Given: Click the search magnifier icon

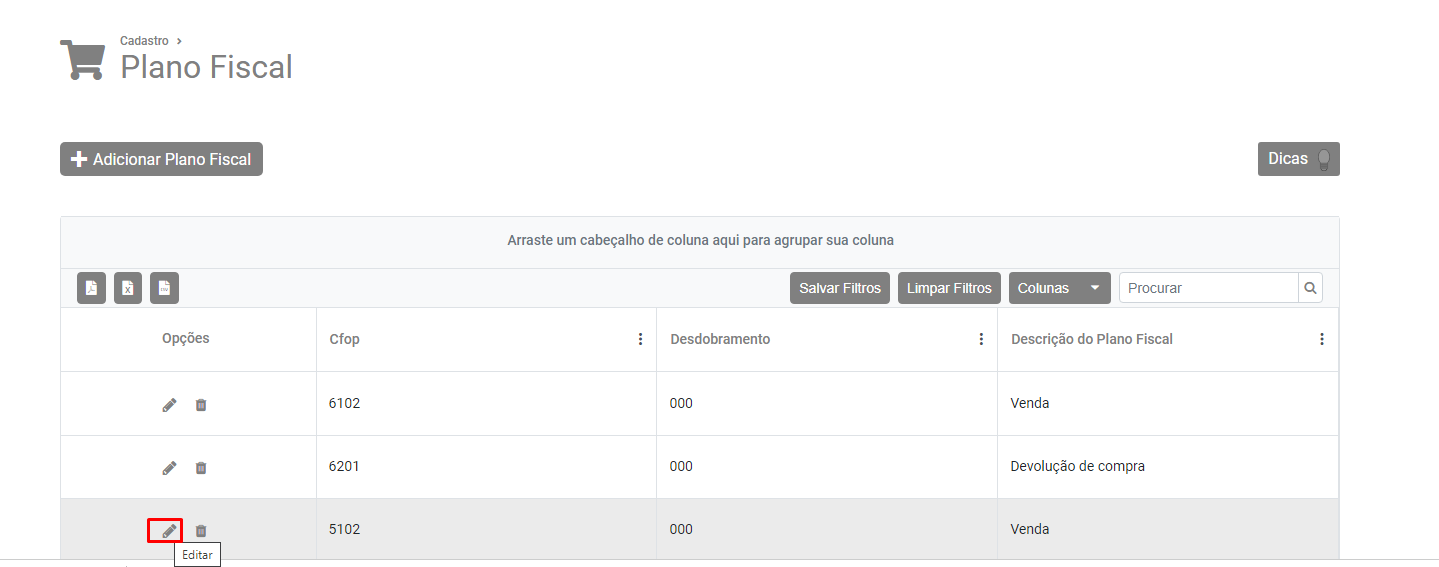Looking at the screenshot, I should [1310, 288].
